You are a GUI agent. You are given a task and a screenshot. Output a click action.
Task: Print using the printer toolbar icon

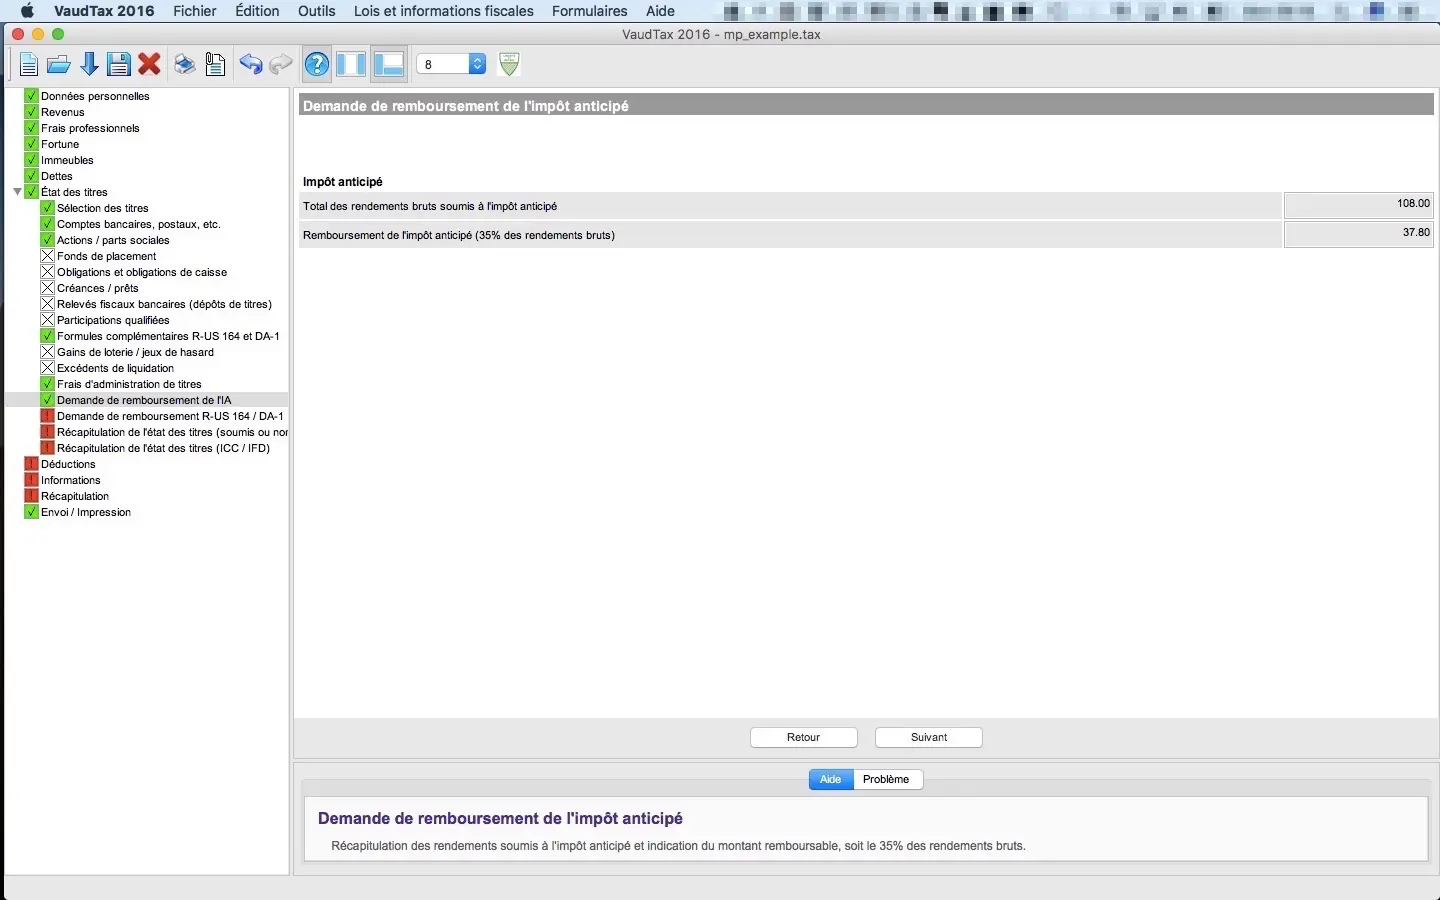184,65
